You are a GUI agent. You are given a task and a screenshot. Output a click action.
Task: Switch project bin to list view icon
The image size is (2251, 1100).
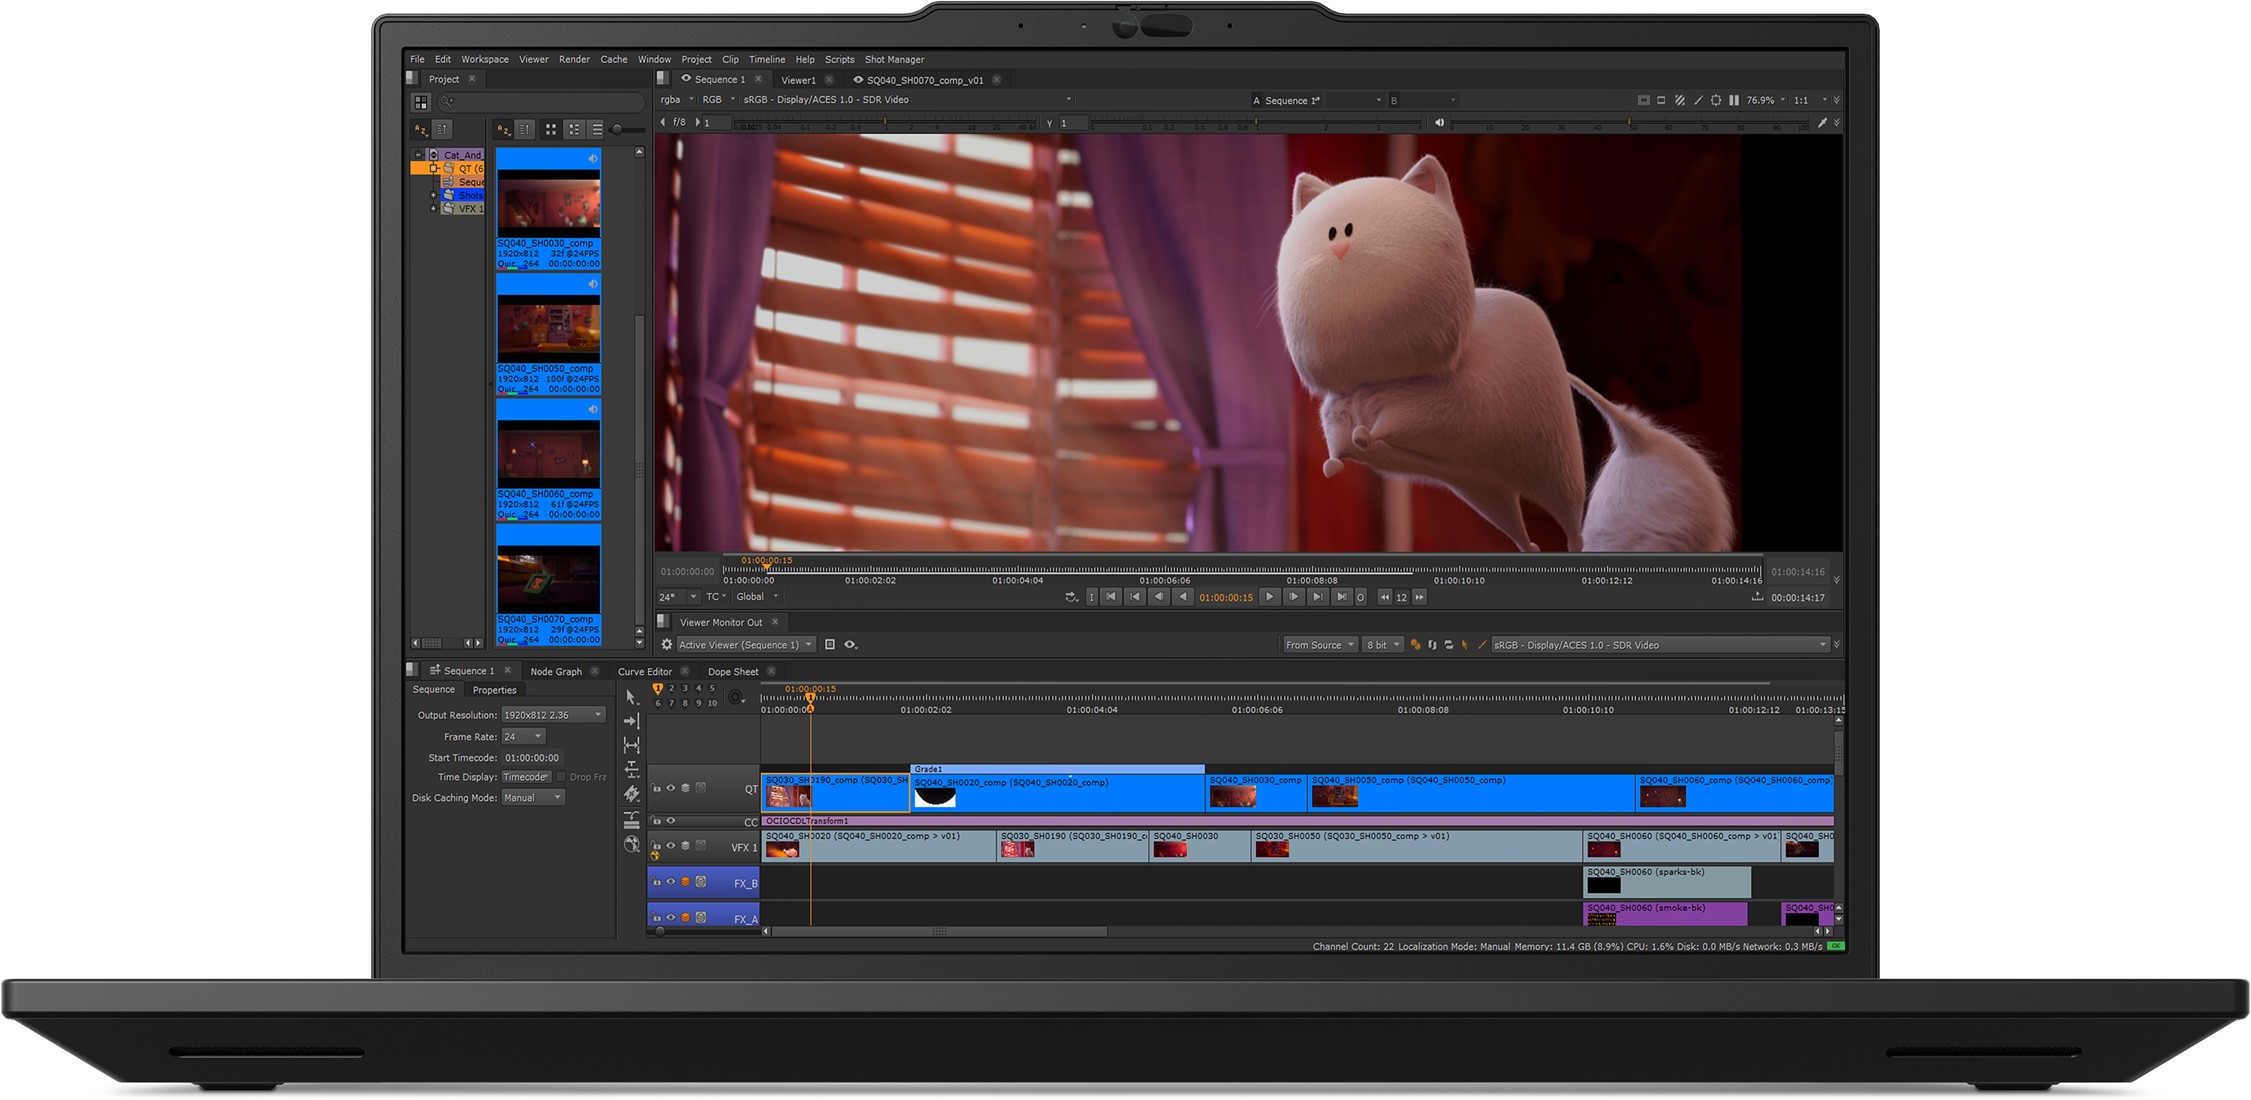(x=597, y=130)
